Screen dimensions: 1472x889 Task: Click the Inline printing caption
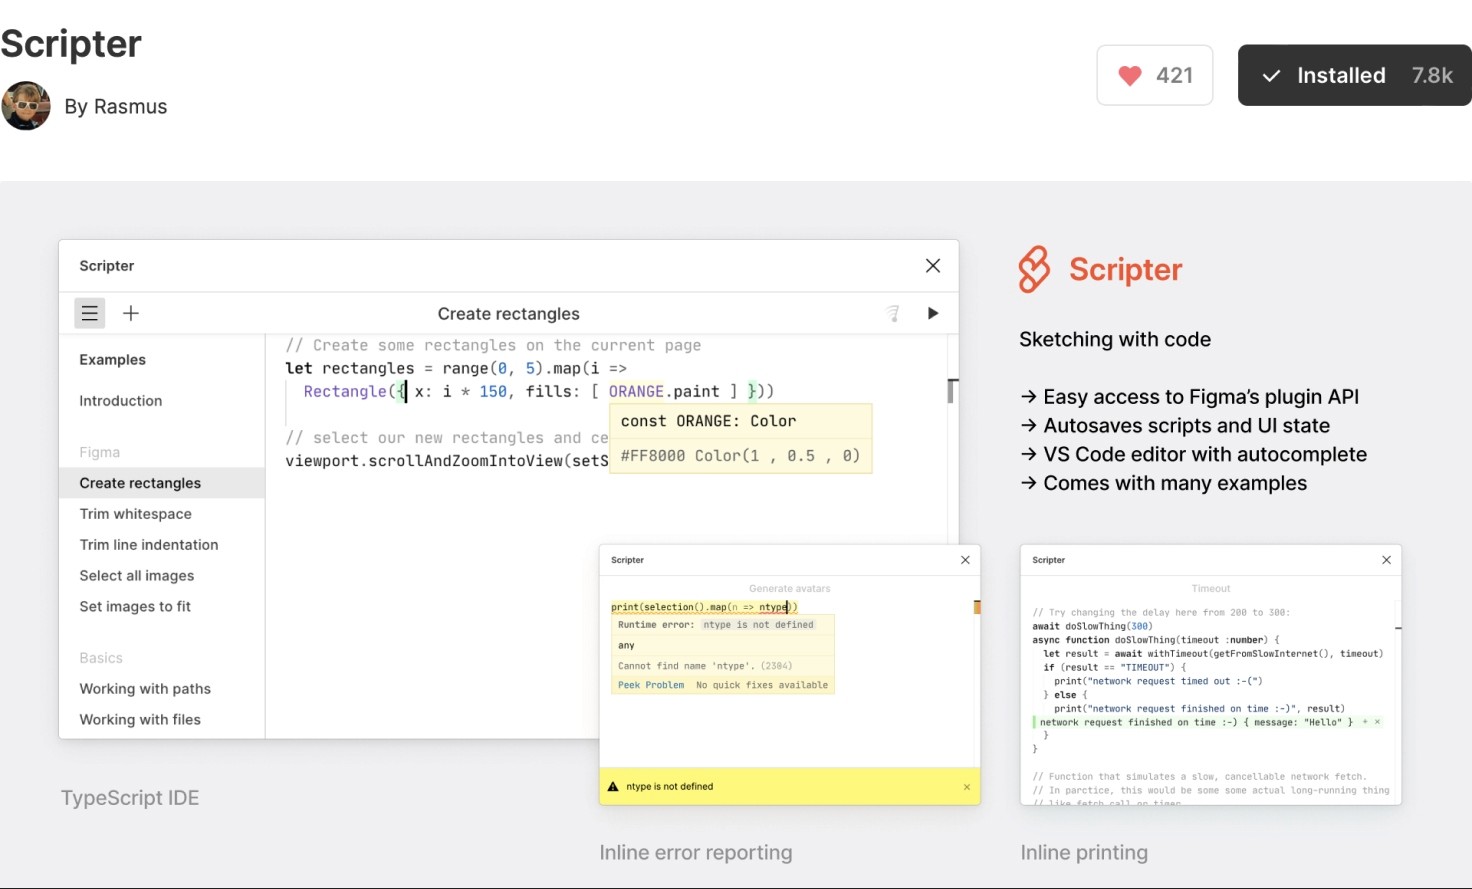[x=1084, y=853]
